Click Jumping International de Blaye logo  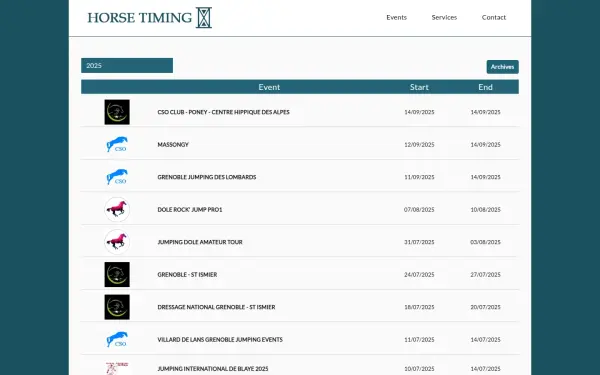(x=117, y=368)
